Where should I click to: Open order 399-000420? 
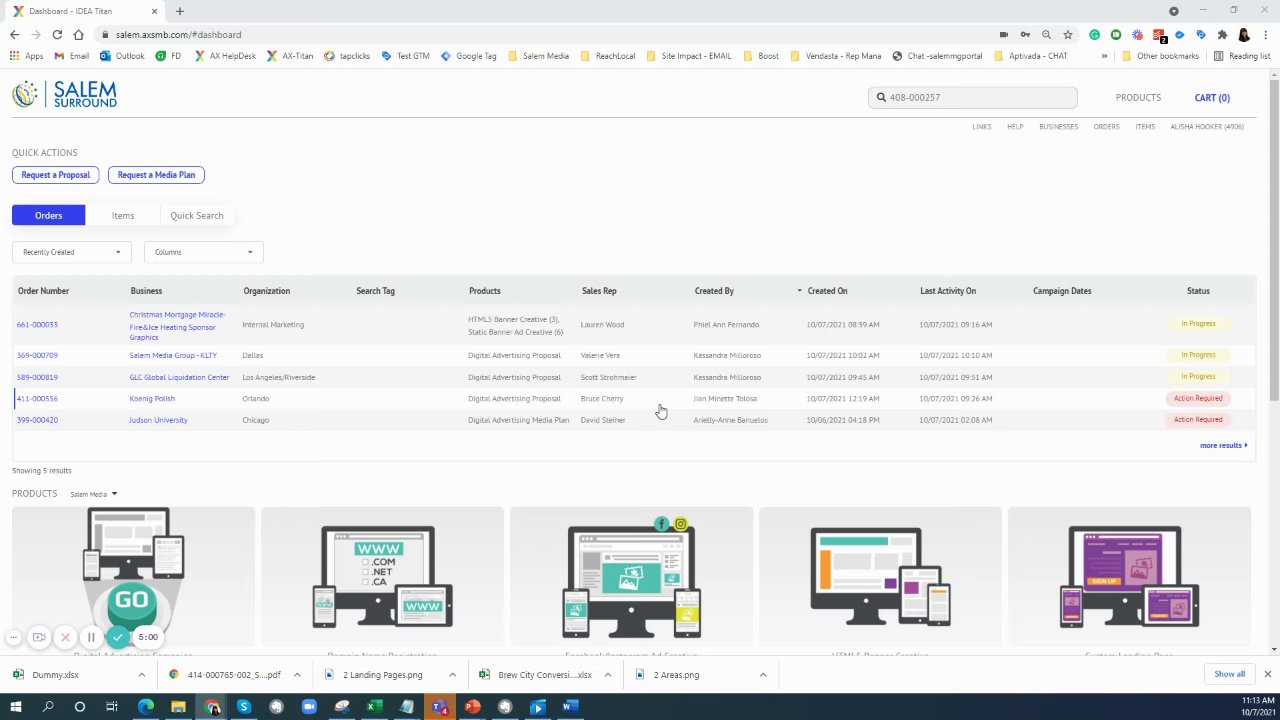(x=37, y=420)
